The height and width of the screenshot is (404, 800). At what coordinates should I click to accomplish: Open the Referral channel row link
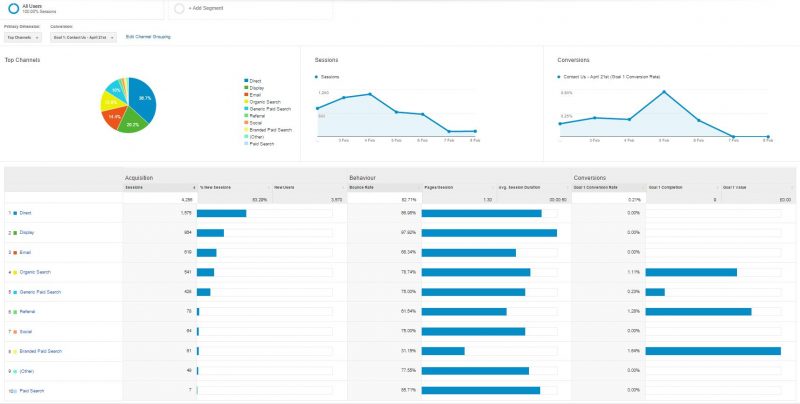pyautogui.click(x=28, y=312)
